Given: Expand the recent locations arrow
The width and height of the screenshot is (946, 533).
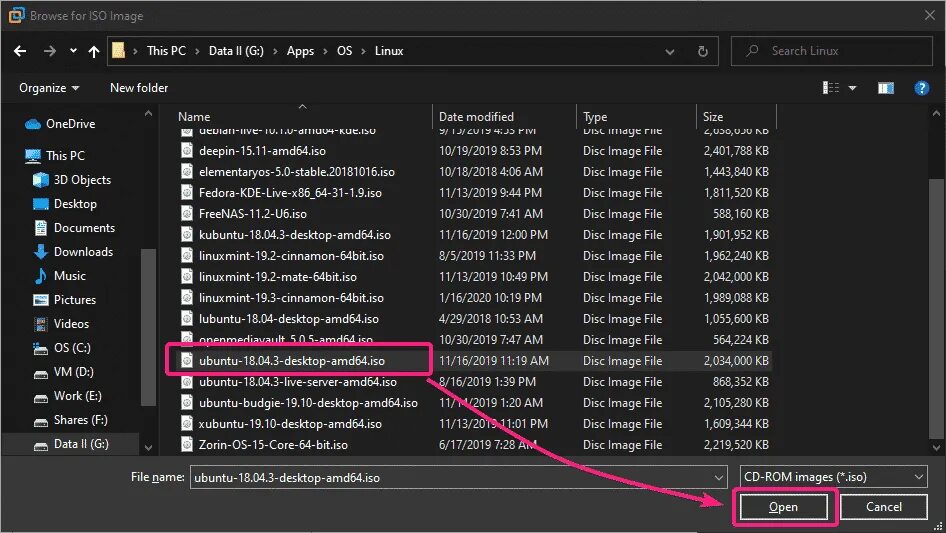Looking at the screenshot, I should point(73,51).
